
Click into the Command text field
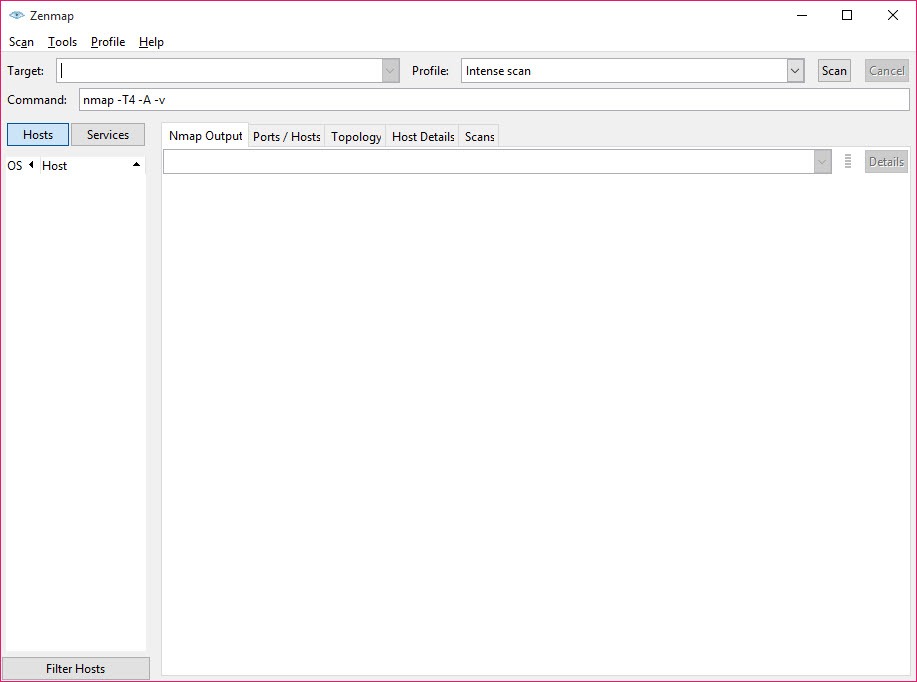494,99
